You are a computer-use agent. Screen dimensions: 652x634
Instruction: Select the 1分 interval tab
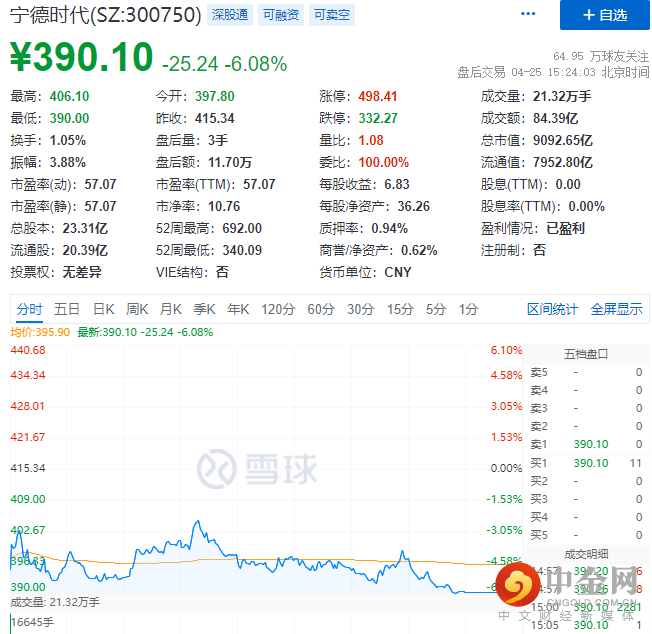[469, 309]
